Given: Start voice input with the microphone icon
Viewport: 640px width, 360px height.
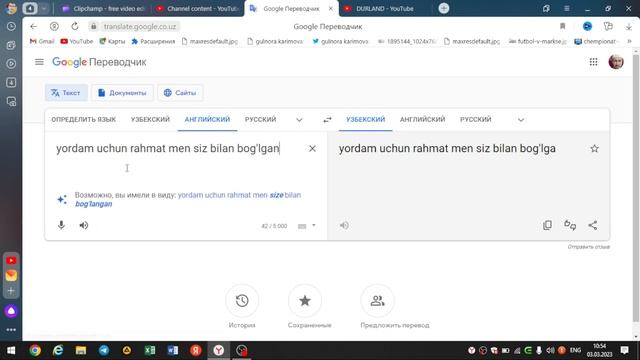Looking at the screenshot, I should [61, 225].
